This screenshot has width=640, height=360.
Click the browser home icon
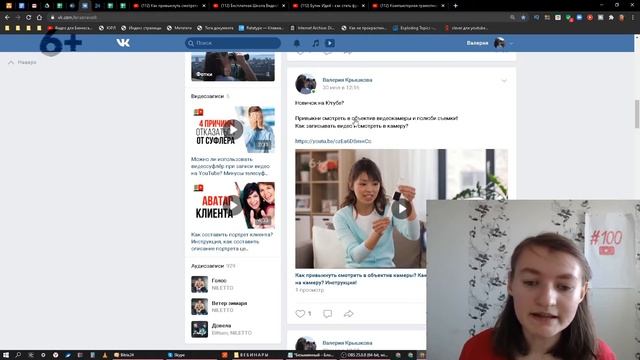39,18
